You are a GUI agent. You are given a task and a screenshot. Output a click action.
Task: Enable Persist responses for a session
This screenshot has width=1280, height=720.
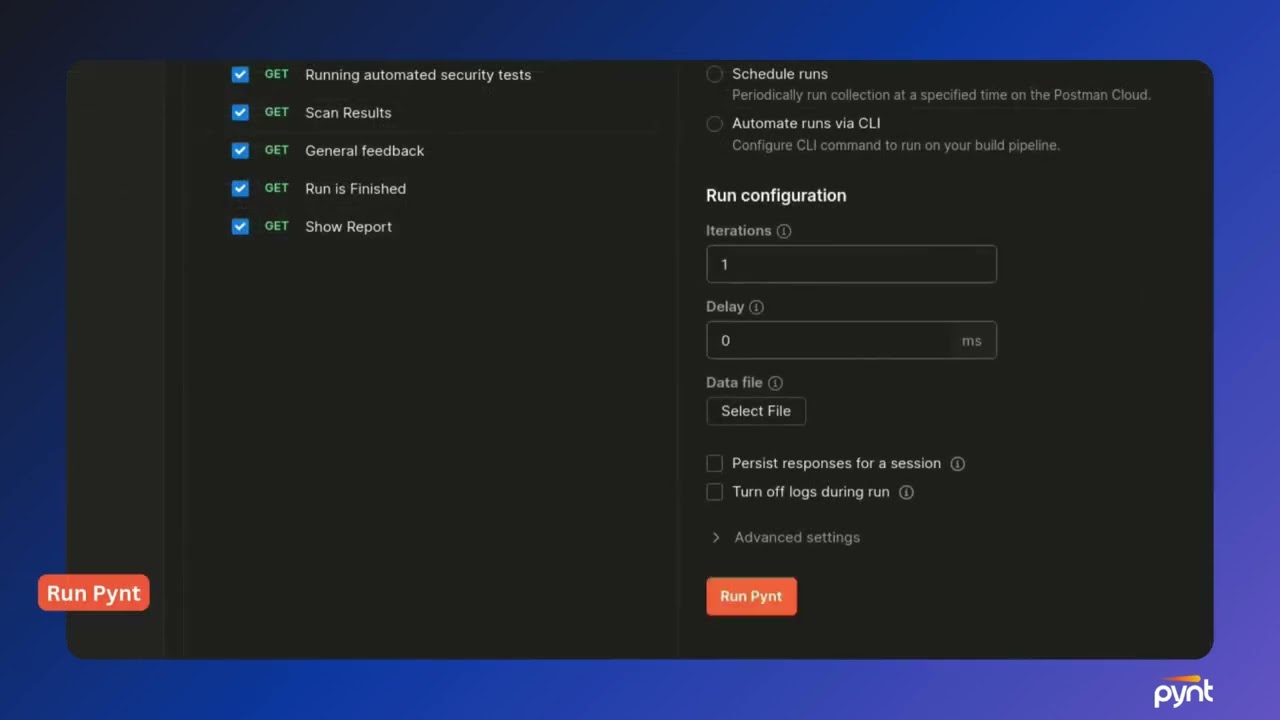click(x=714, y=464)
